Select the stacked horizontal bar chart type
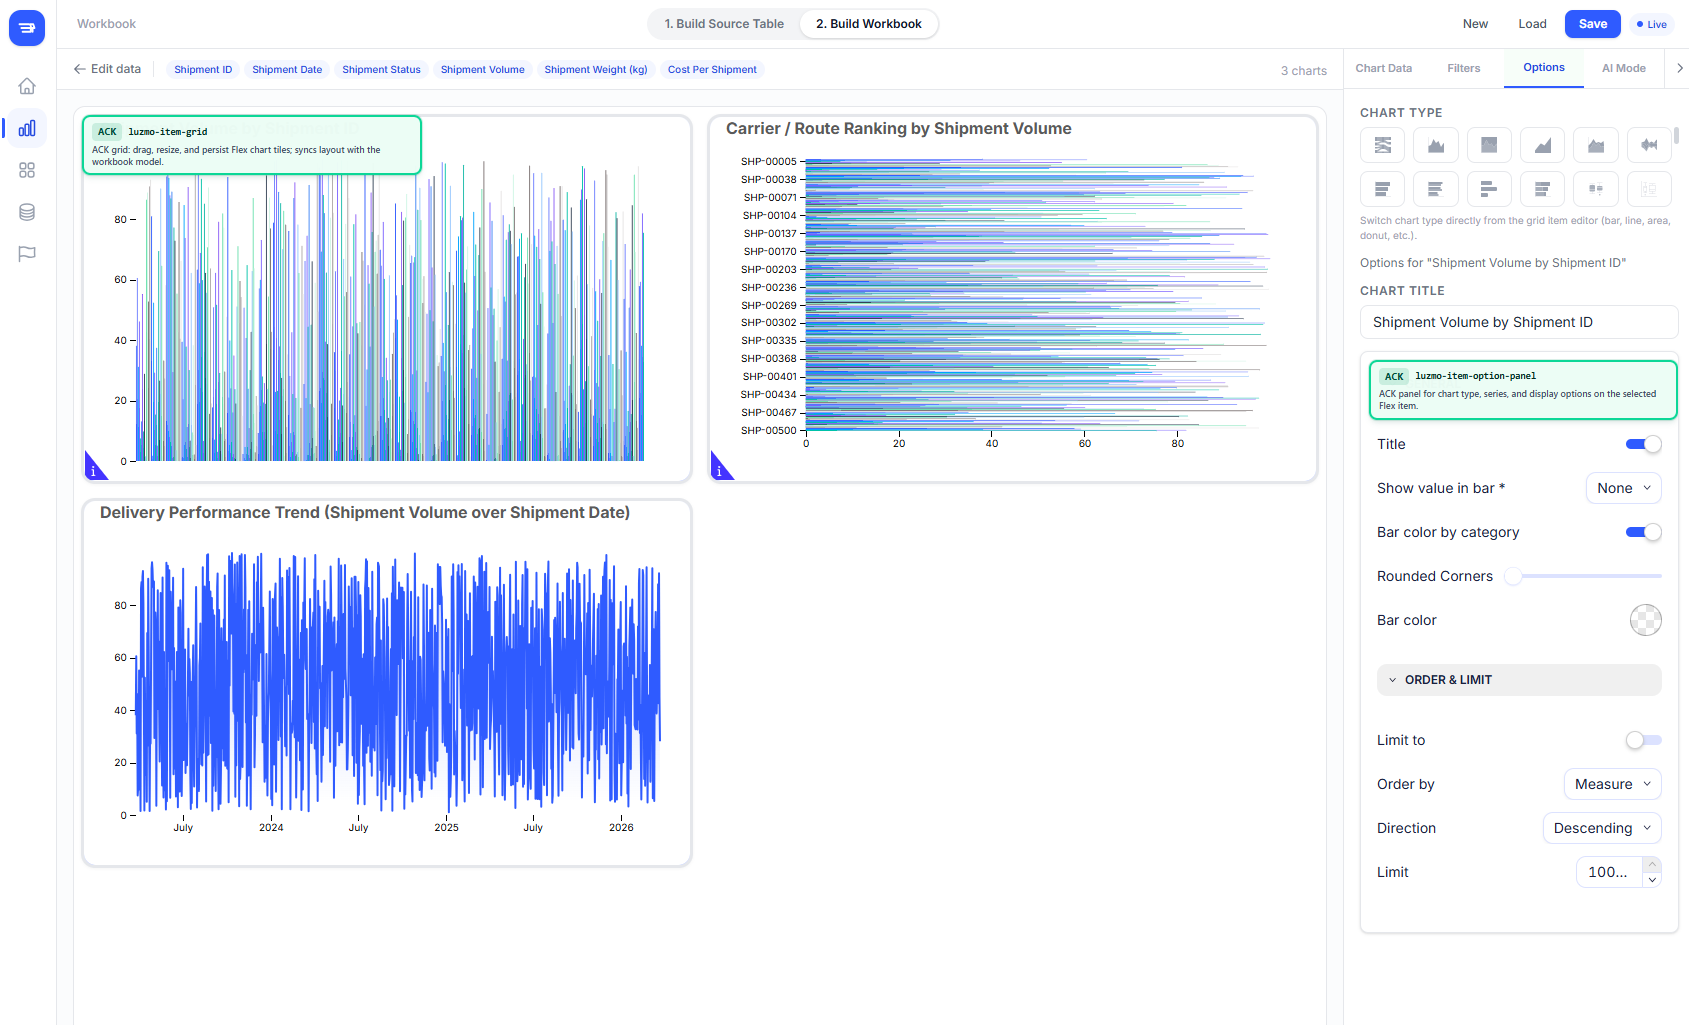Screen dimensions: 1689x1025 point(1542,189)
